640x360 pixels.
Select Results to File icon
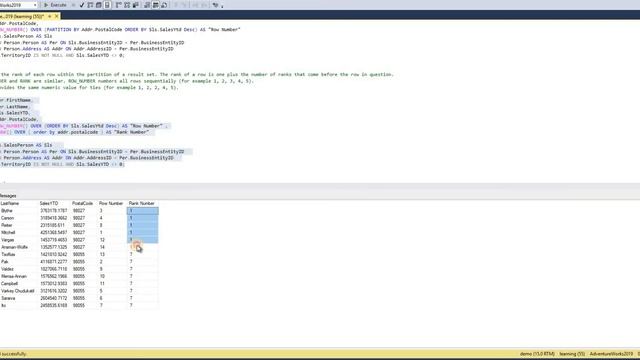(x=164, y=5)
